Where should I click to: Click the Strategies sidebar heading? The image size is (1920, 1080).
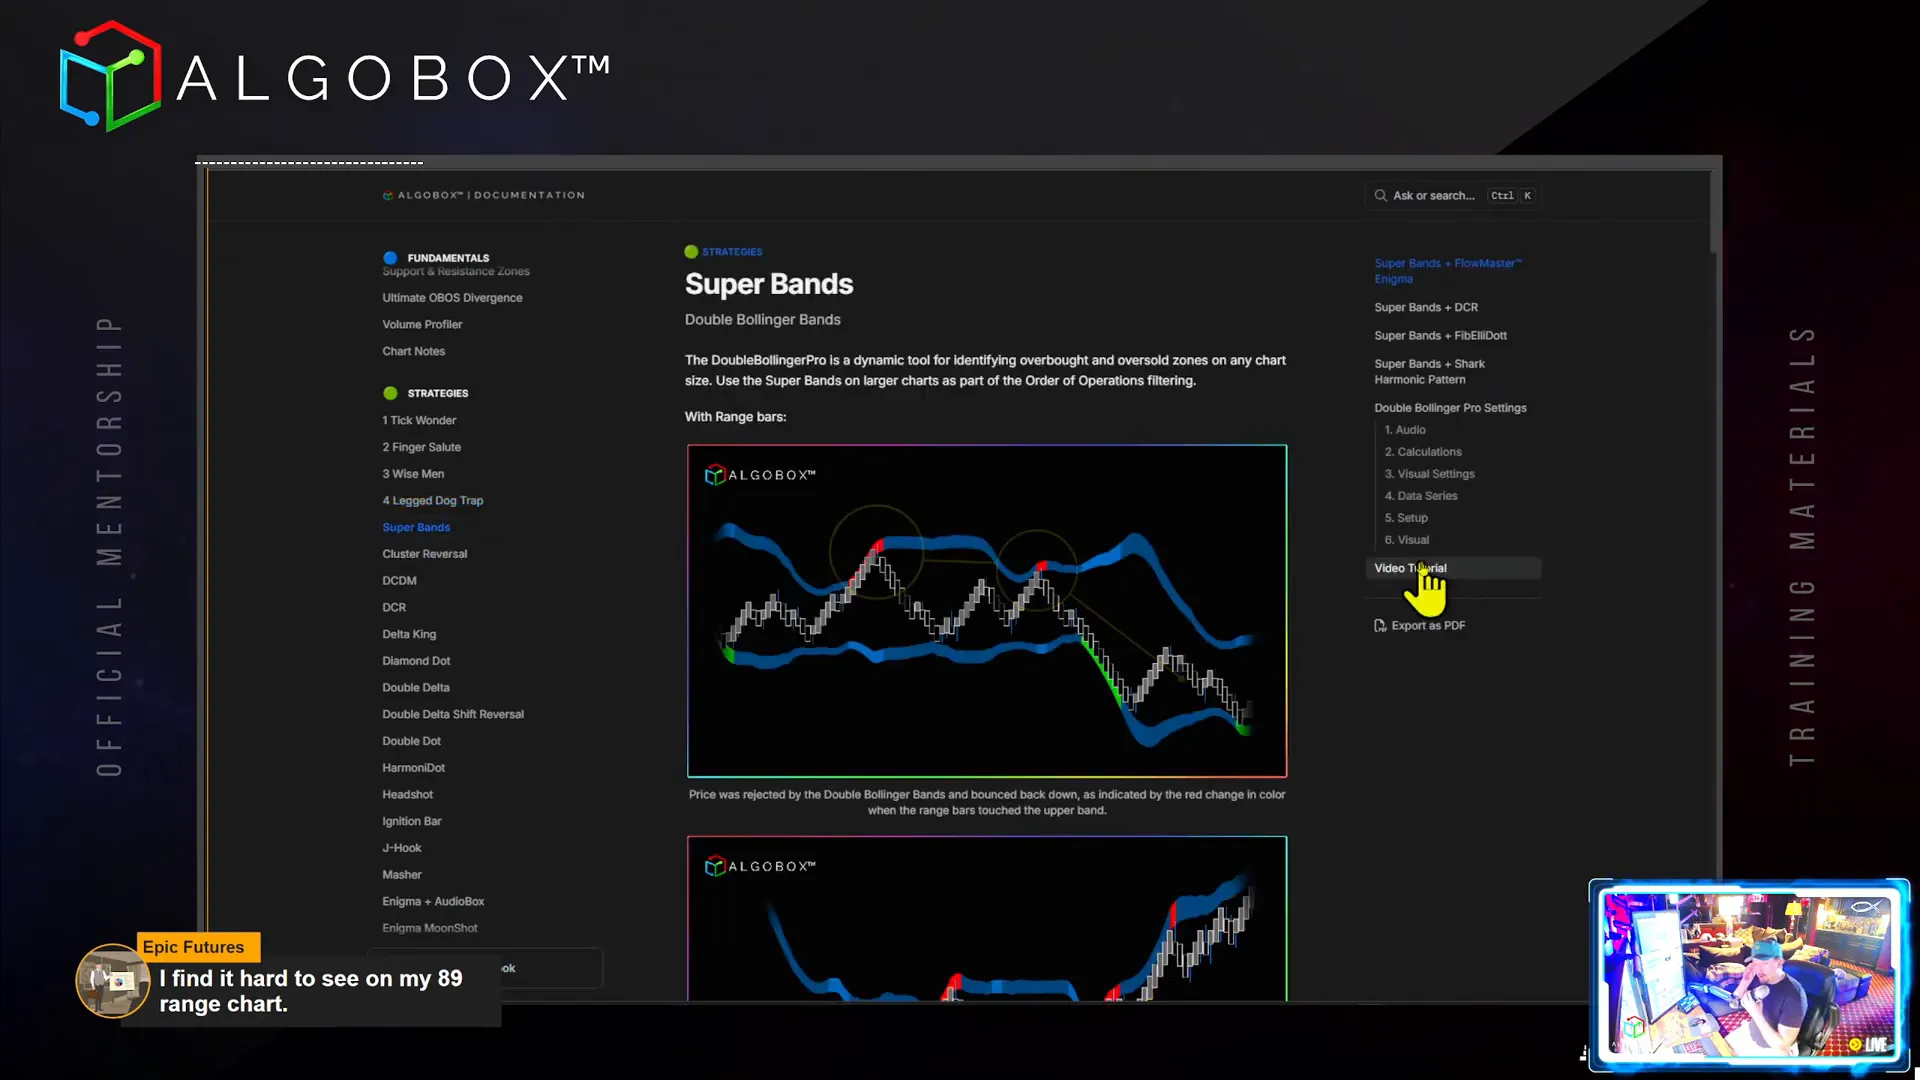coord(437,393)
